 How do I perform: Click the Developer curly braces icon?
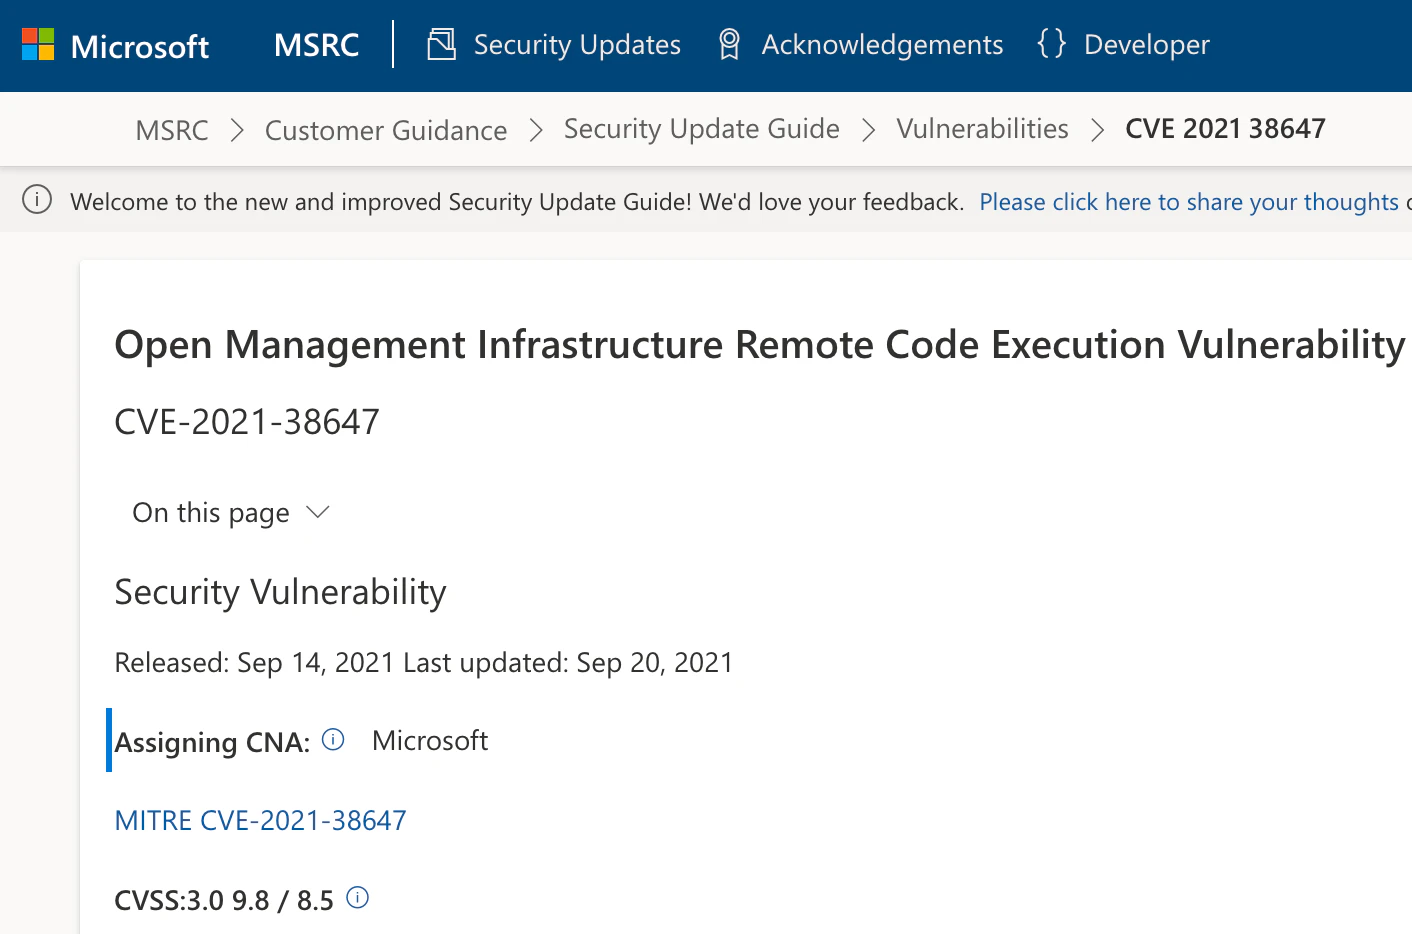click(x=1052, y=43)
